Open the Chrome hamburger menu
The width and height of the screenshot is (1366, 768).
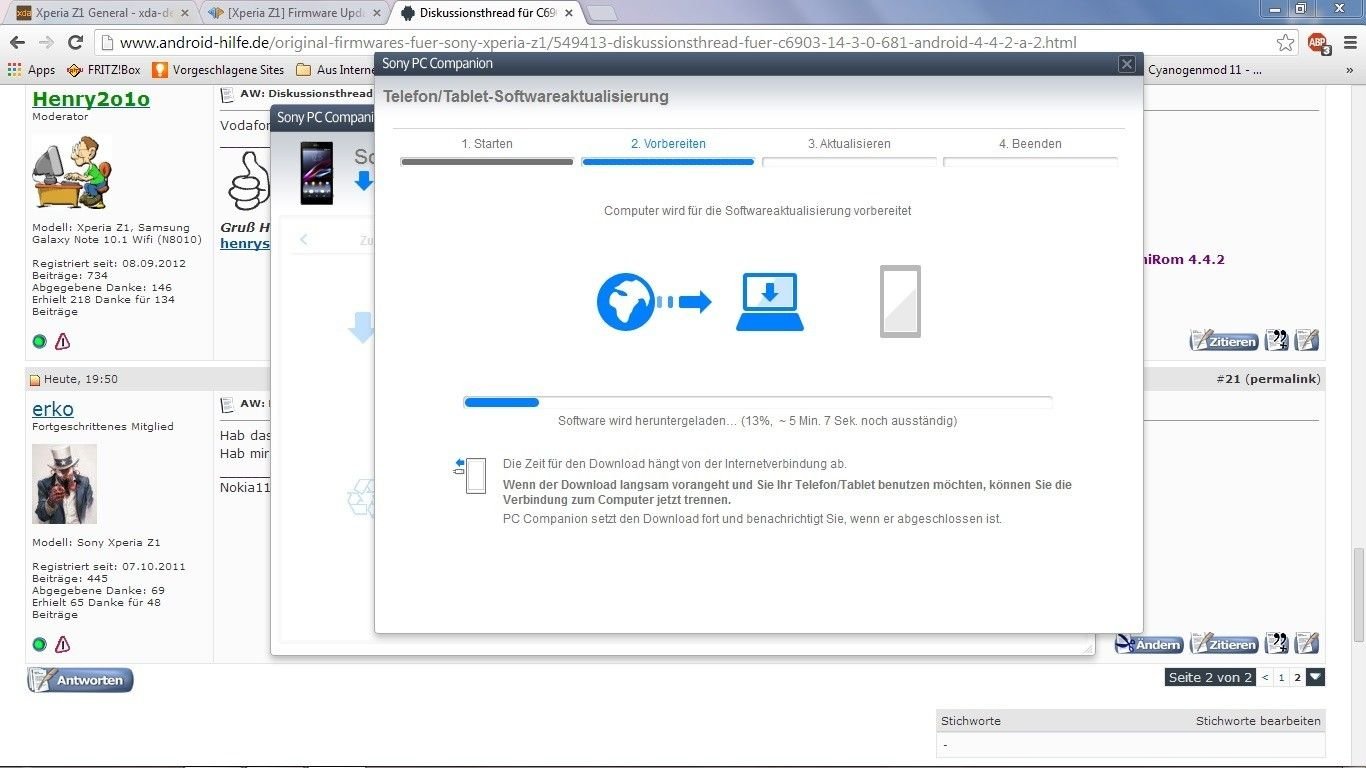[1349, 43]
